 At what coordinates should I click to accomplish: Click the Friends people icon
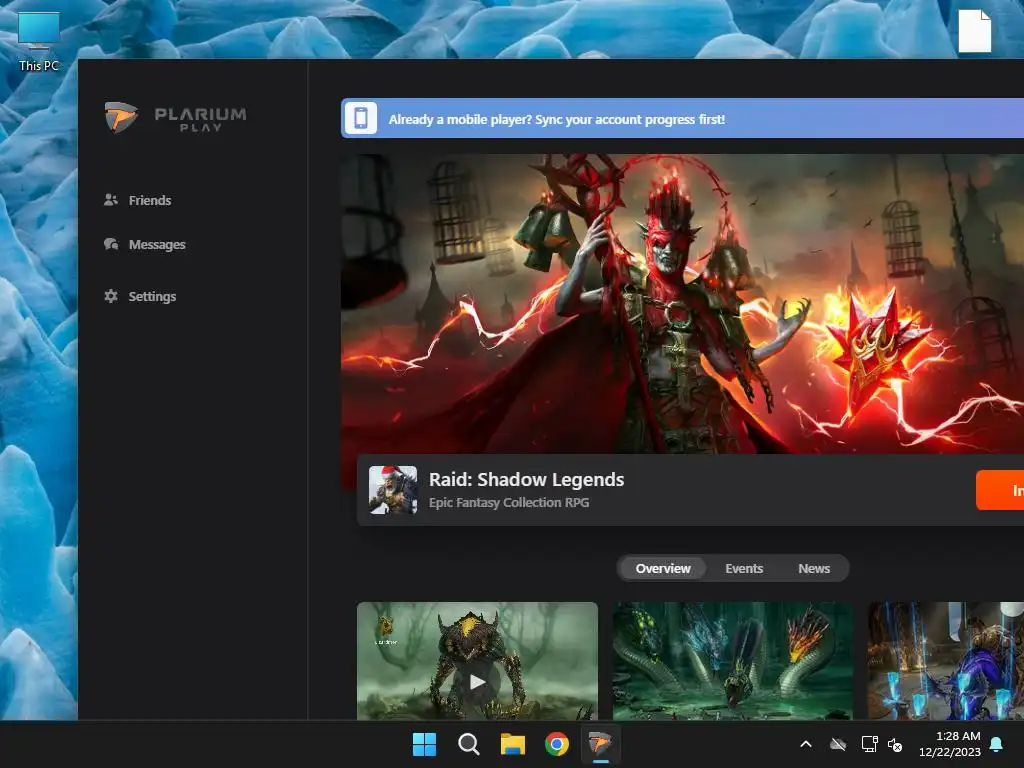pos(111,200)
